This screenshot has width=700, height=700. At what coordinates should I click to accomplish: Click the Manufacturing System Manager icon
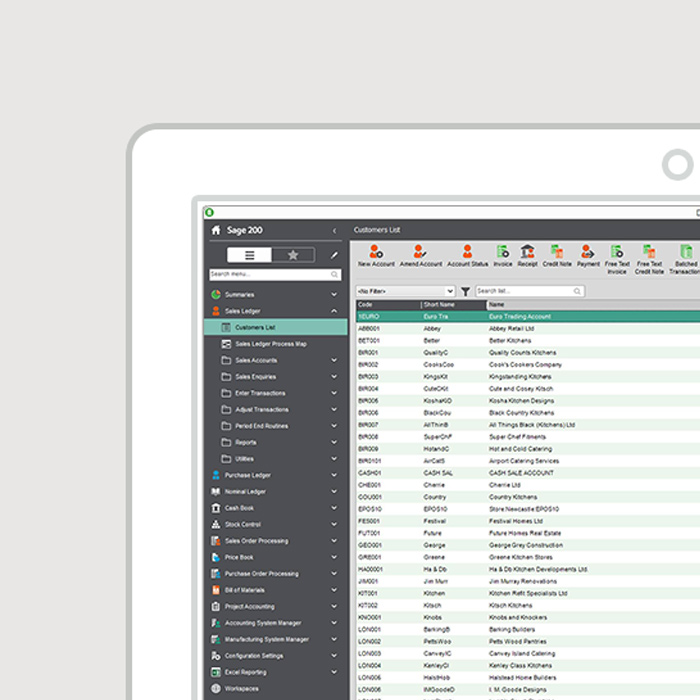(x=216, y=639)
